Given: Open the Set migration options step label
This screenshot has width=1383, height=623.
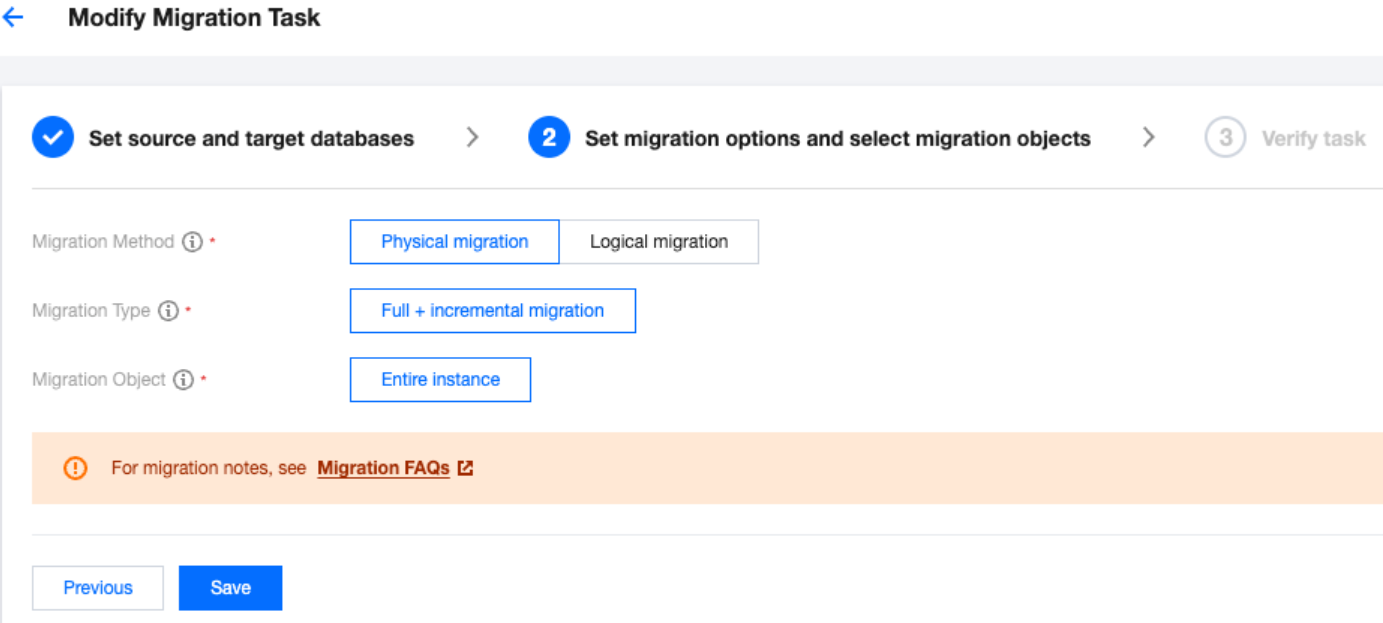Looking at the screenshot, I should point(837,139).
